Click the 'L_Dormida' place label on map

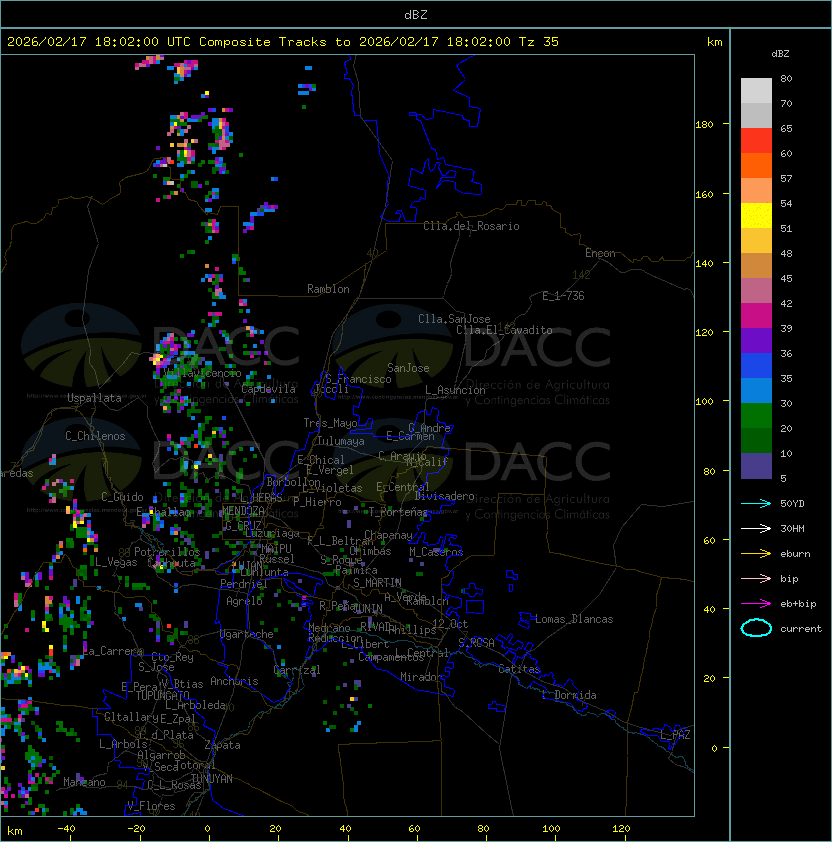[569, 695]
